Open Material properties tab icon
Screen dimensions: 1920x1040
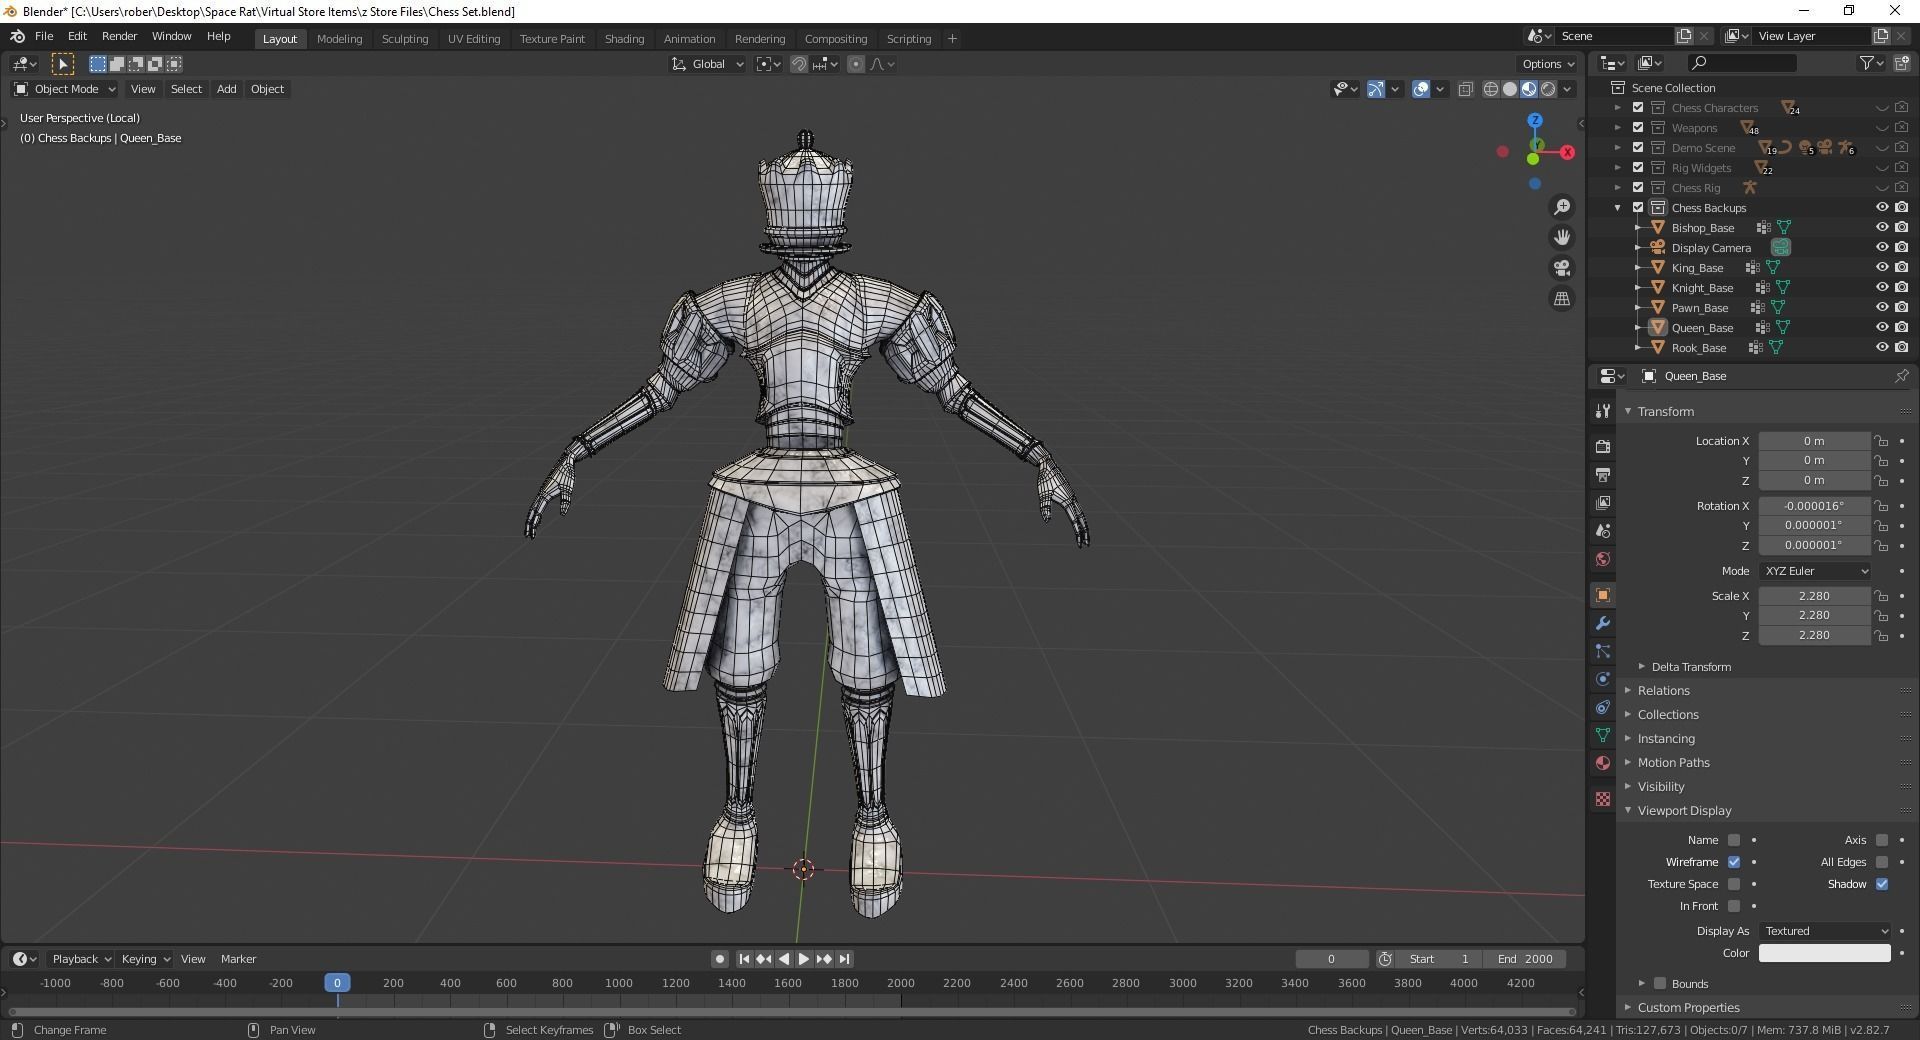pos(1603,763)
